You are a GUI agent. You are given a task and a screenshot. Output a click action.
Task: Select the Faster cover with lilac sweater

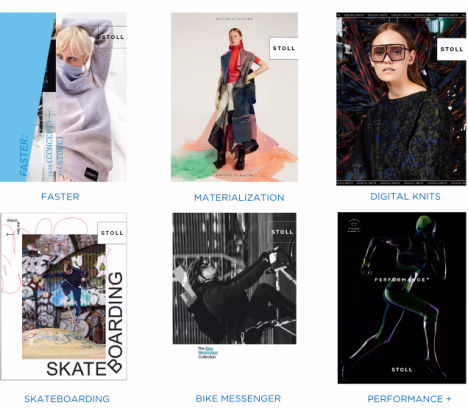click(x=63, y=97)
